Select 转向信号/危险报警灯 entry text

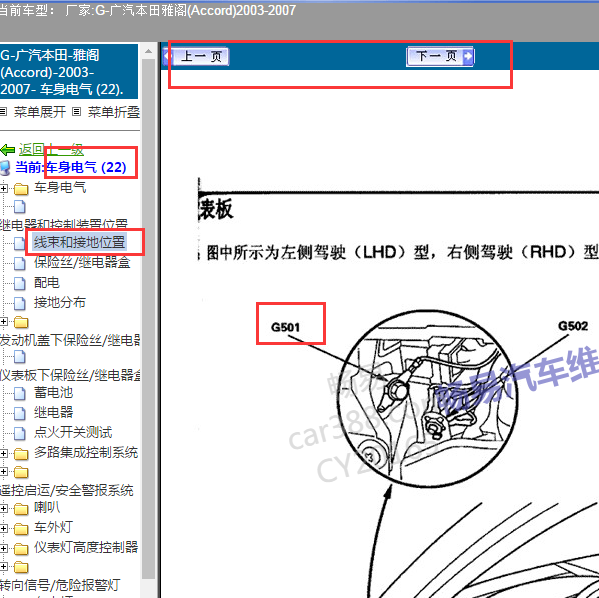tap(60, 585)
